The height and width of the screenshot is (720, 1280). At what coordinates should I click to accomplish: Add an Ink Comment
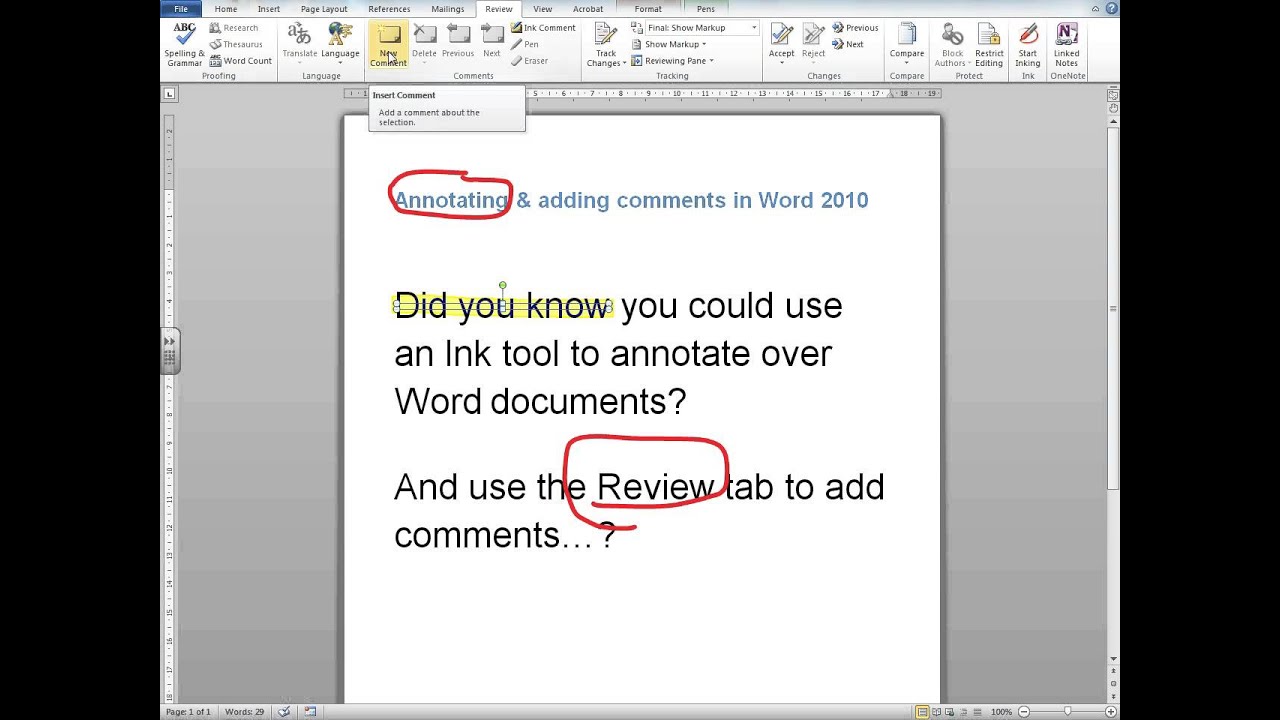(x=543, y=28)
